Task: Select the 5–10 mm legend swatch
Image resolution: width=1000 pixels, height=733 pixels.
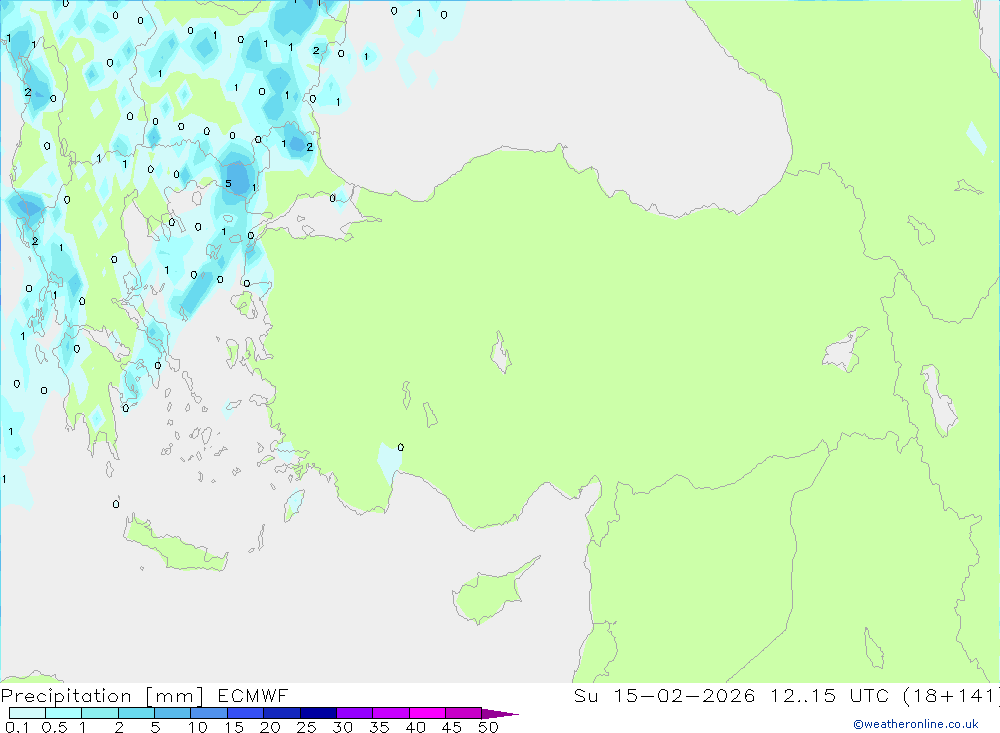Action: 173,713
